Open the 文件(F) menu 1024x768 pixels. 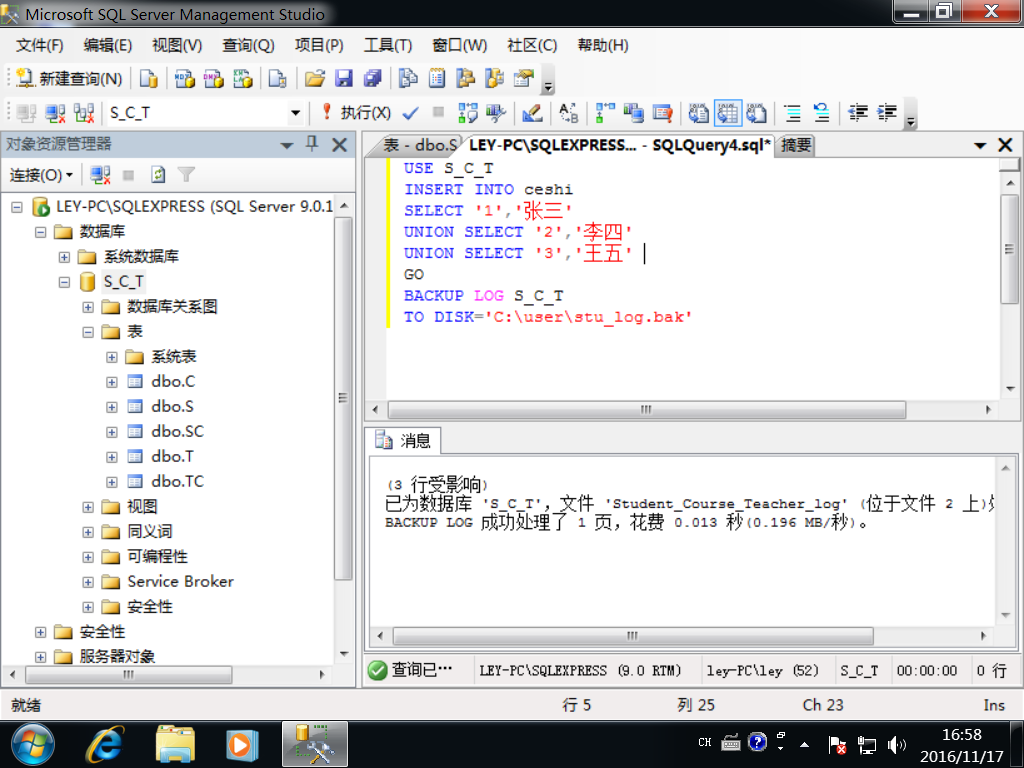click(39, 45)
